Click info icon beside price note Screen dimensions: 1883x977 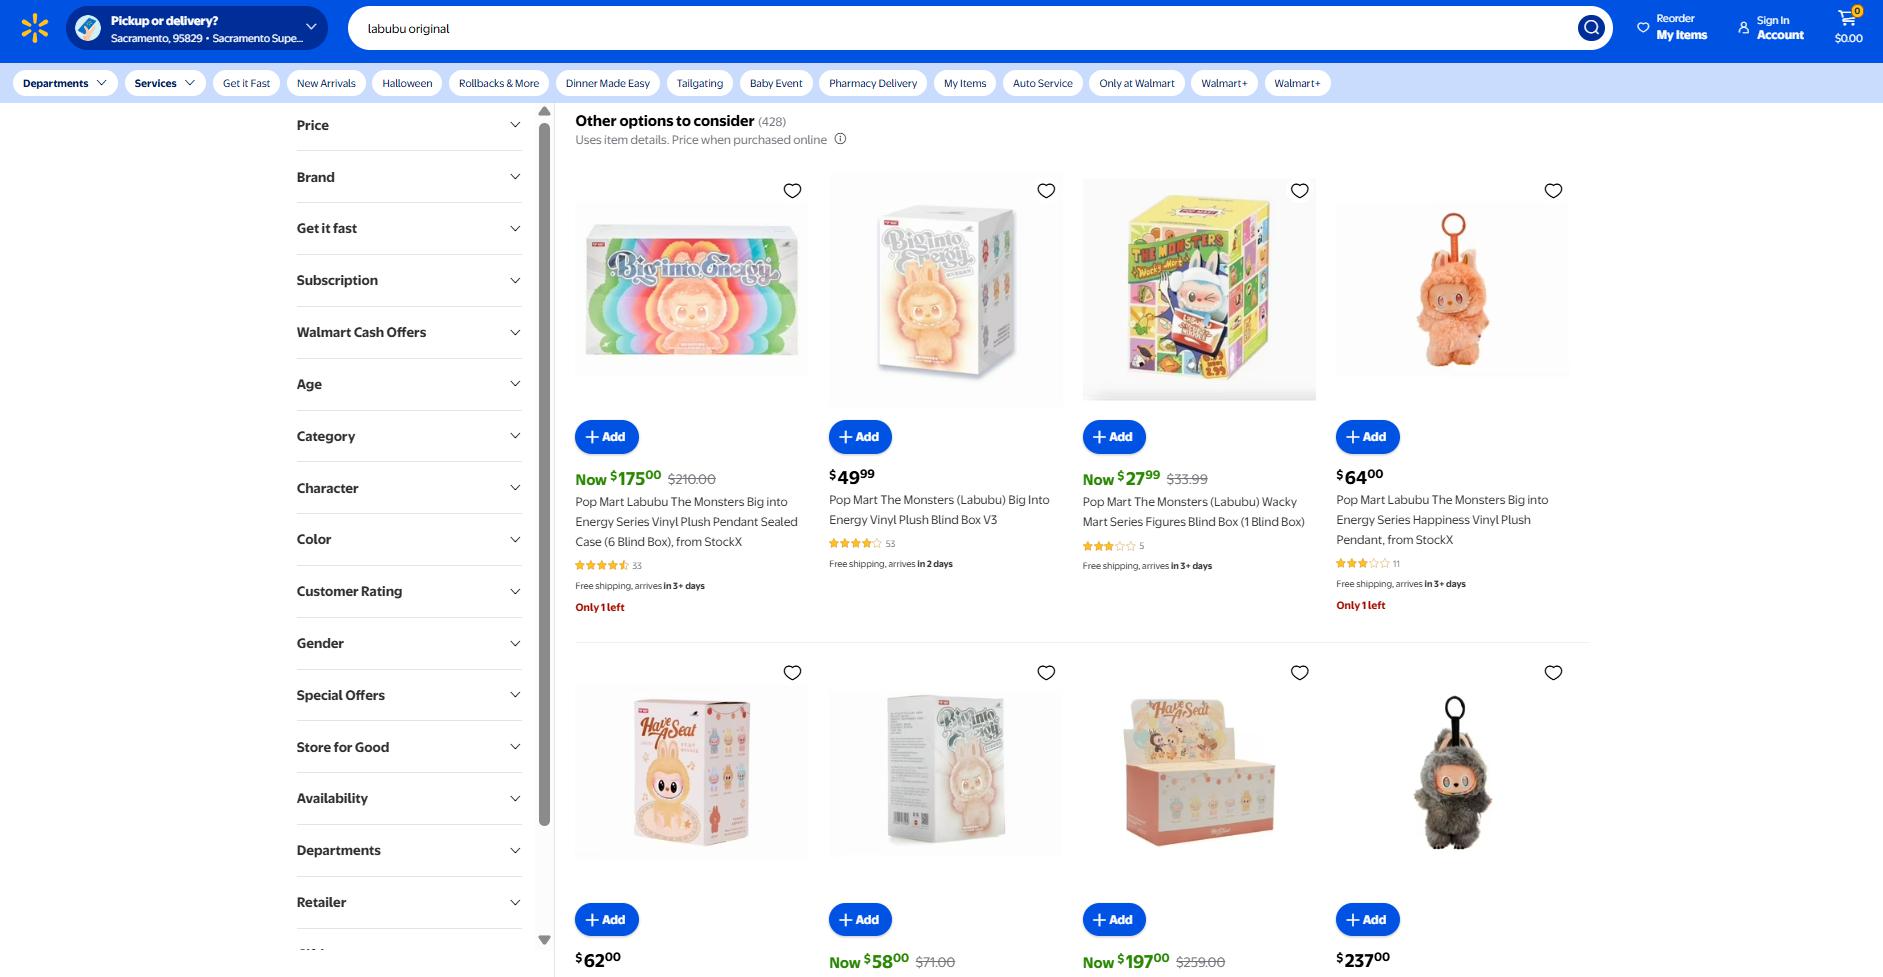click(840, 139)
